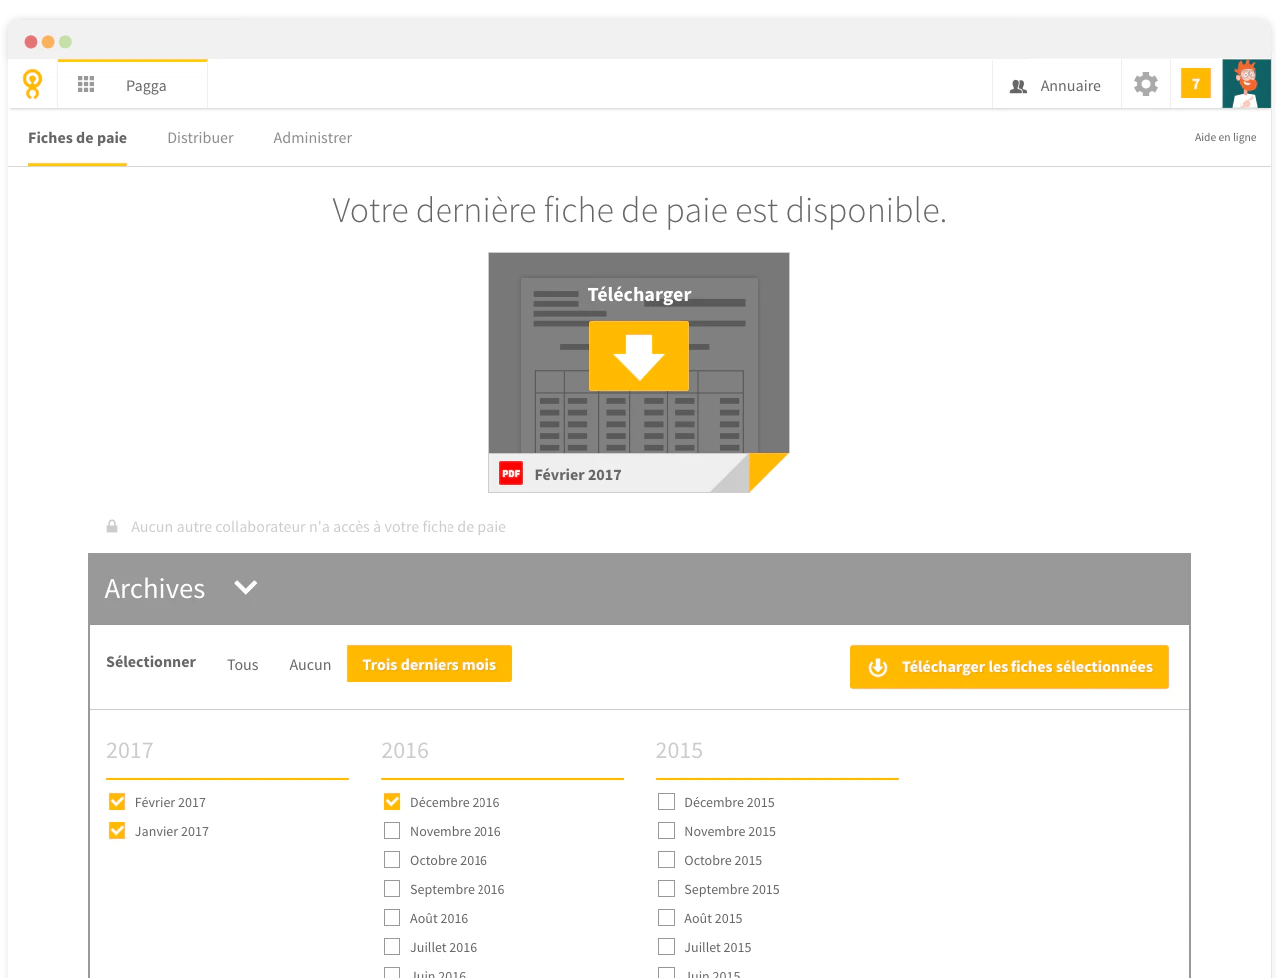Check the Décembre 2015 checkbox
The width and height of the screenshot is (1276, 978).
coord(666,802)
